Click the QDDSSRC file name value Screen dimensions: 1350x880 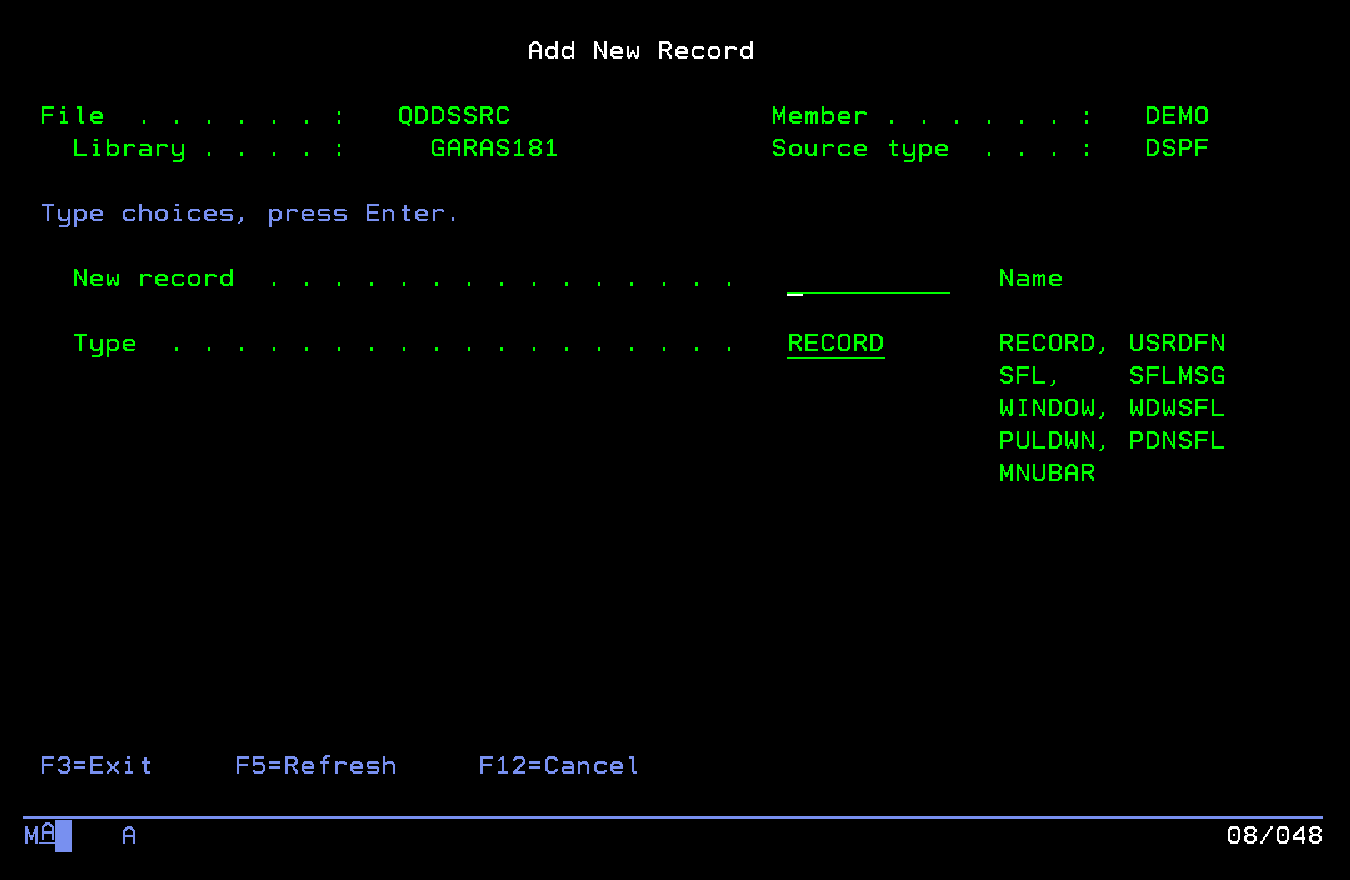(x=454, y=116)
